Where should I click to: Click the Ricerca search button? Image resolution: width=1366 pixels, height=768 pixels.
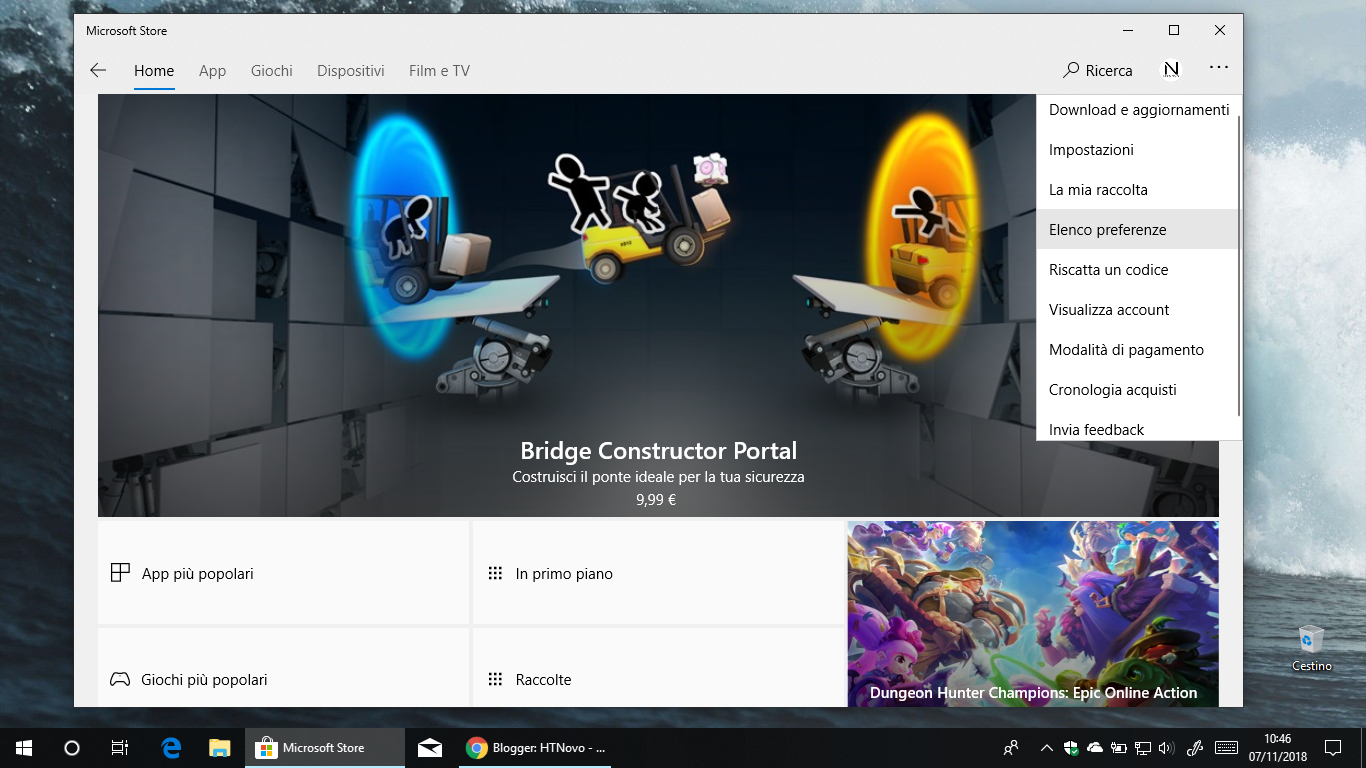1097,70
